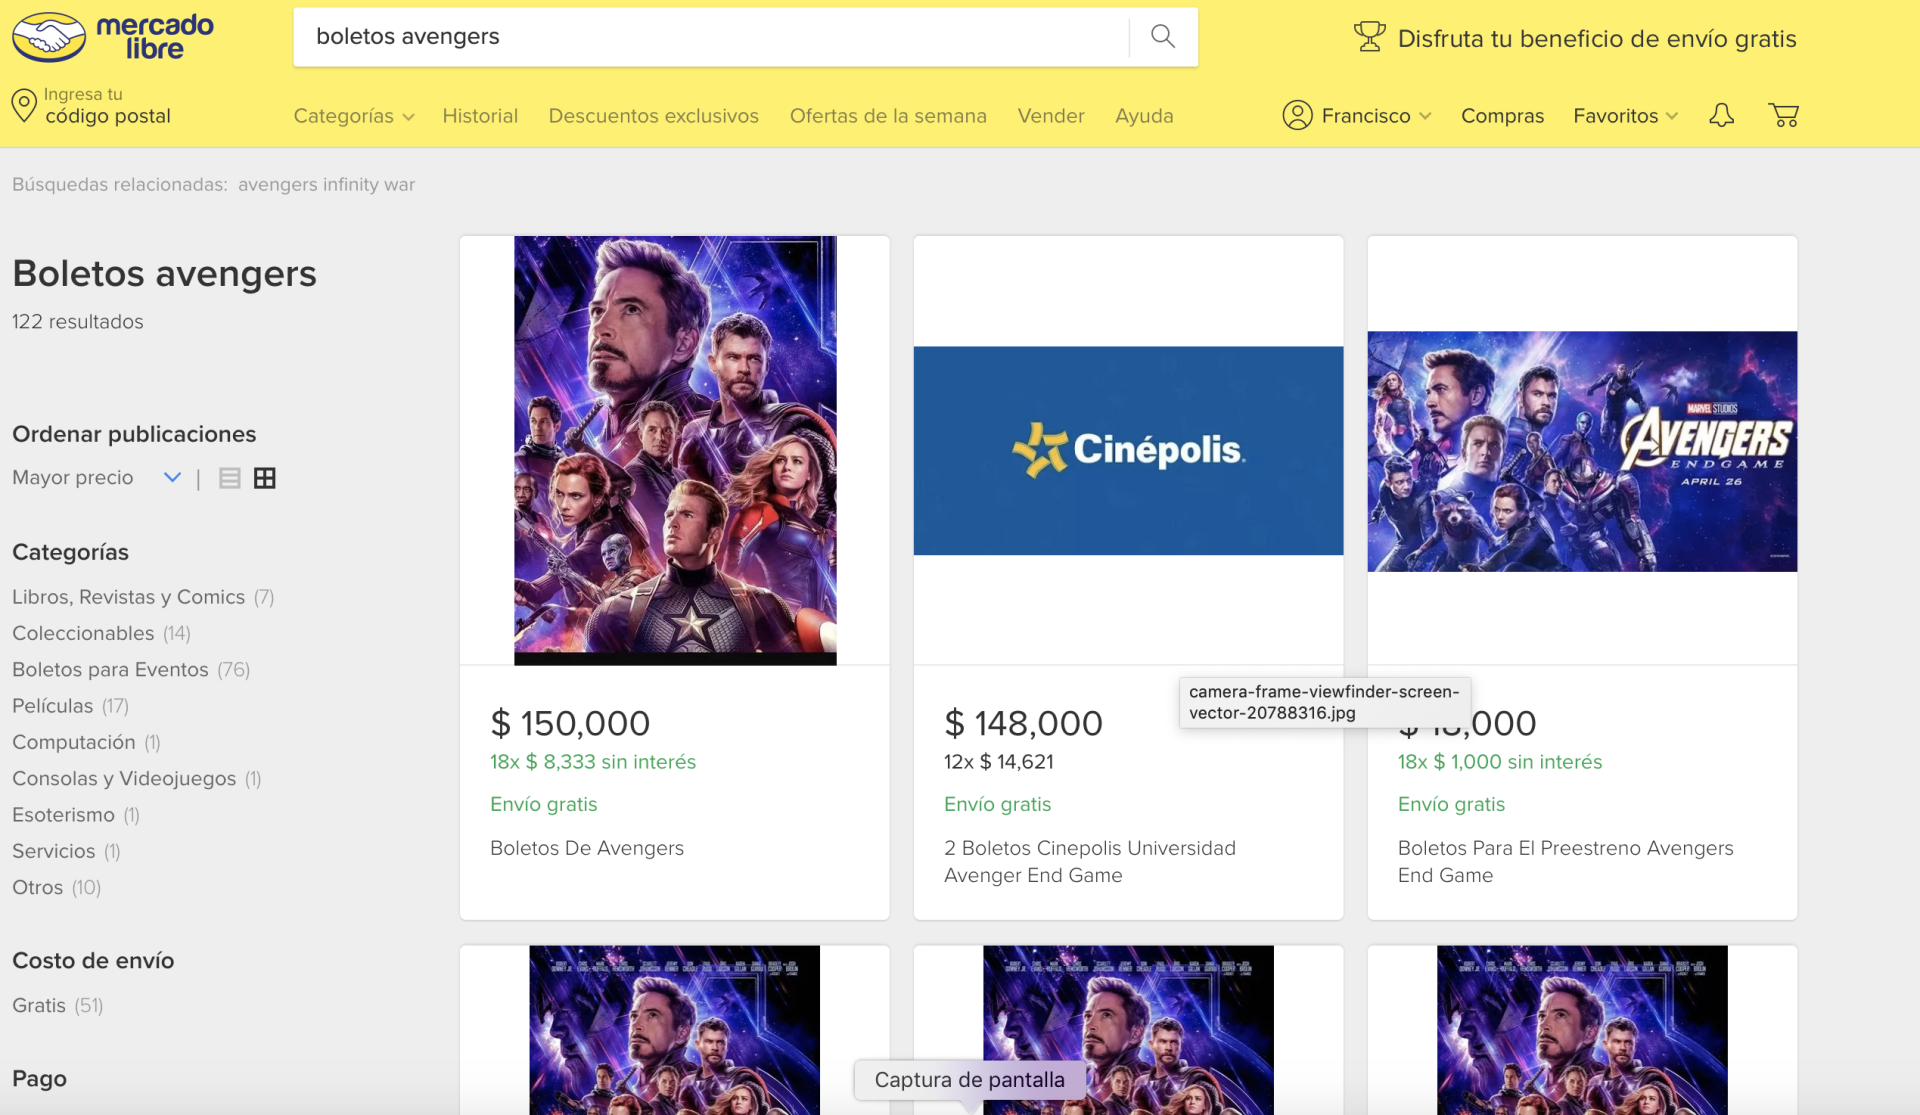Open Ofertas de la semana

(888, 116)
